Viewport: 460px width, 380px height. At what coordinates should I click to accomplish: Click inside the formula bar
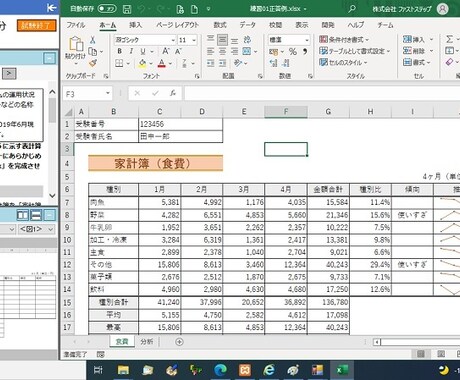coord(322,94)
